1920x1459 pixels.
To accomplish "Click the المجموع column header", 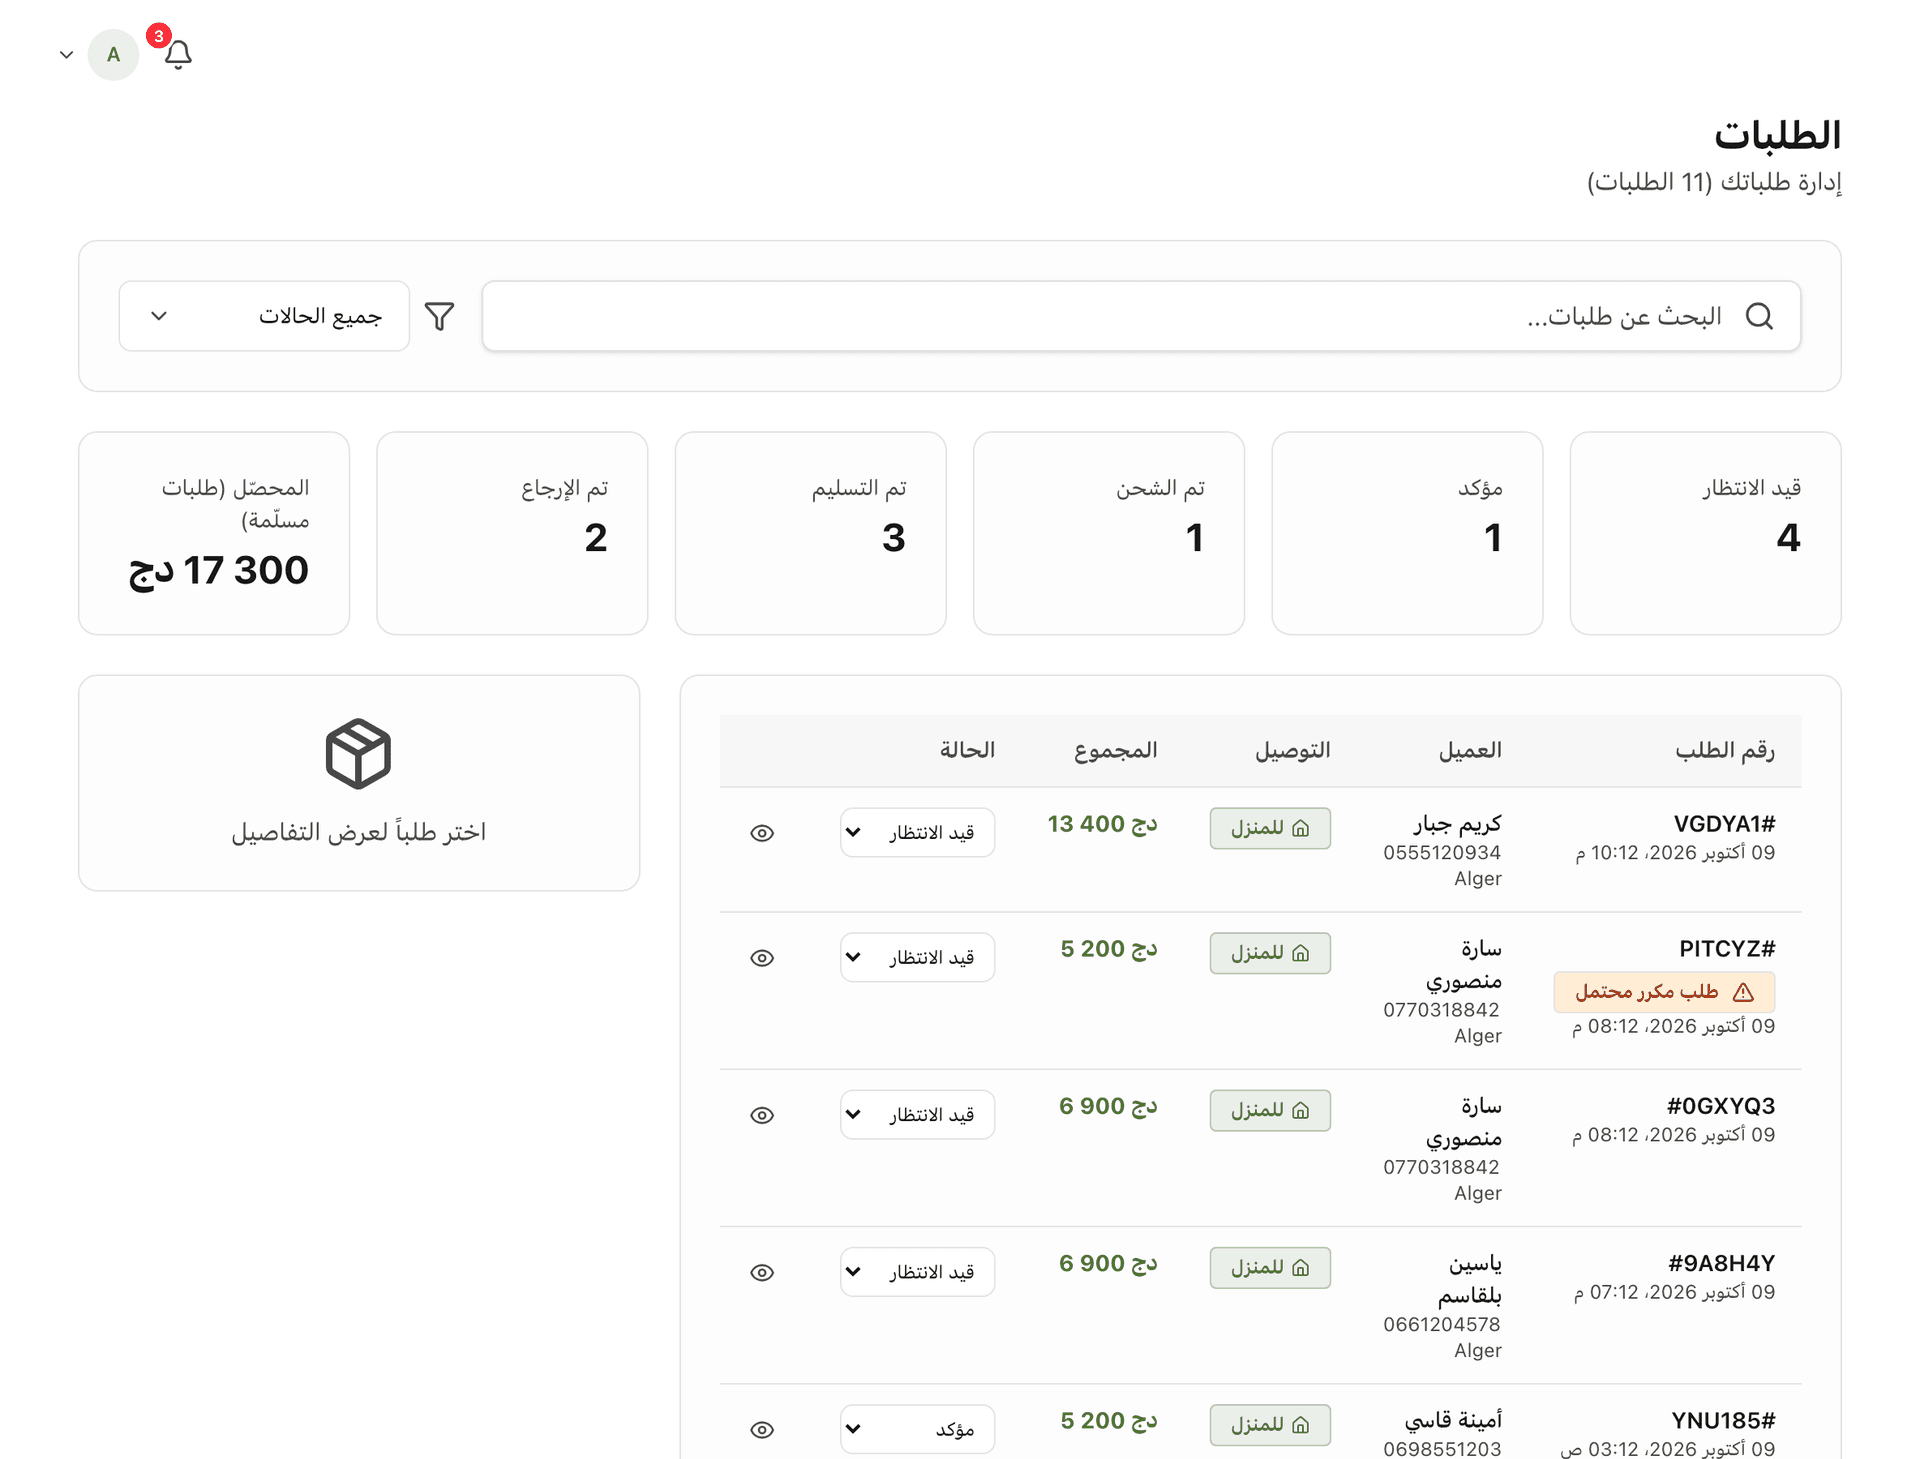I will point(1116,750).
